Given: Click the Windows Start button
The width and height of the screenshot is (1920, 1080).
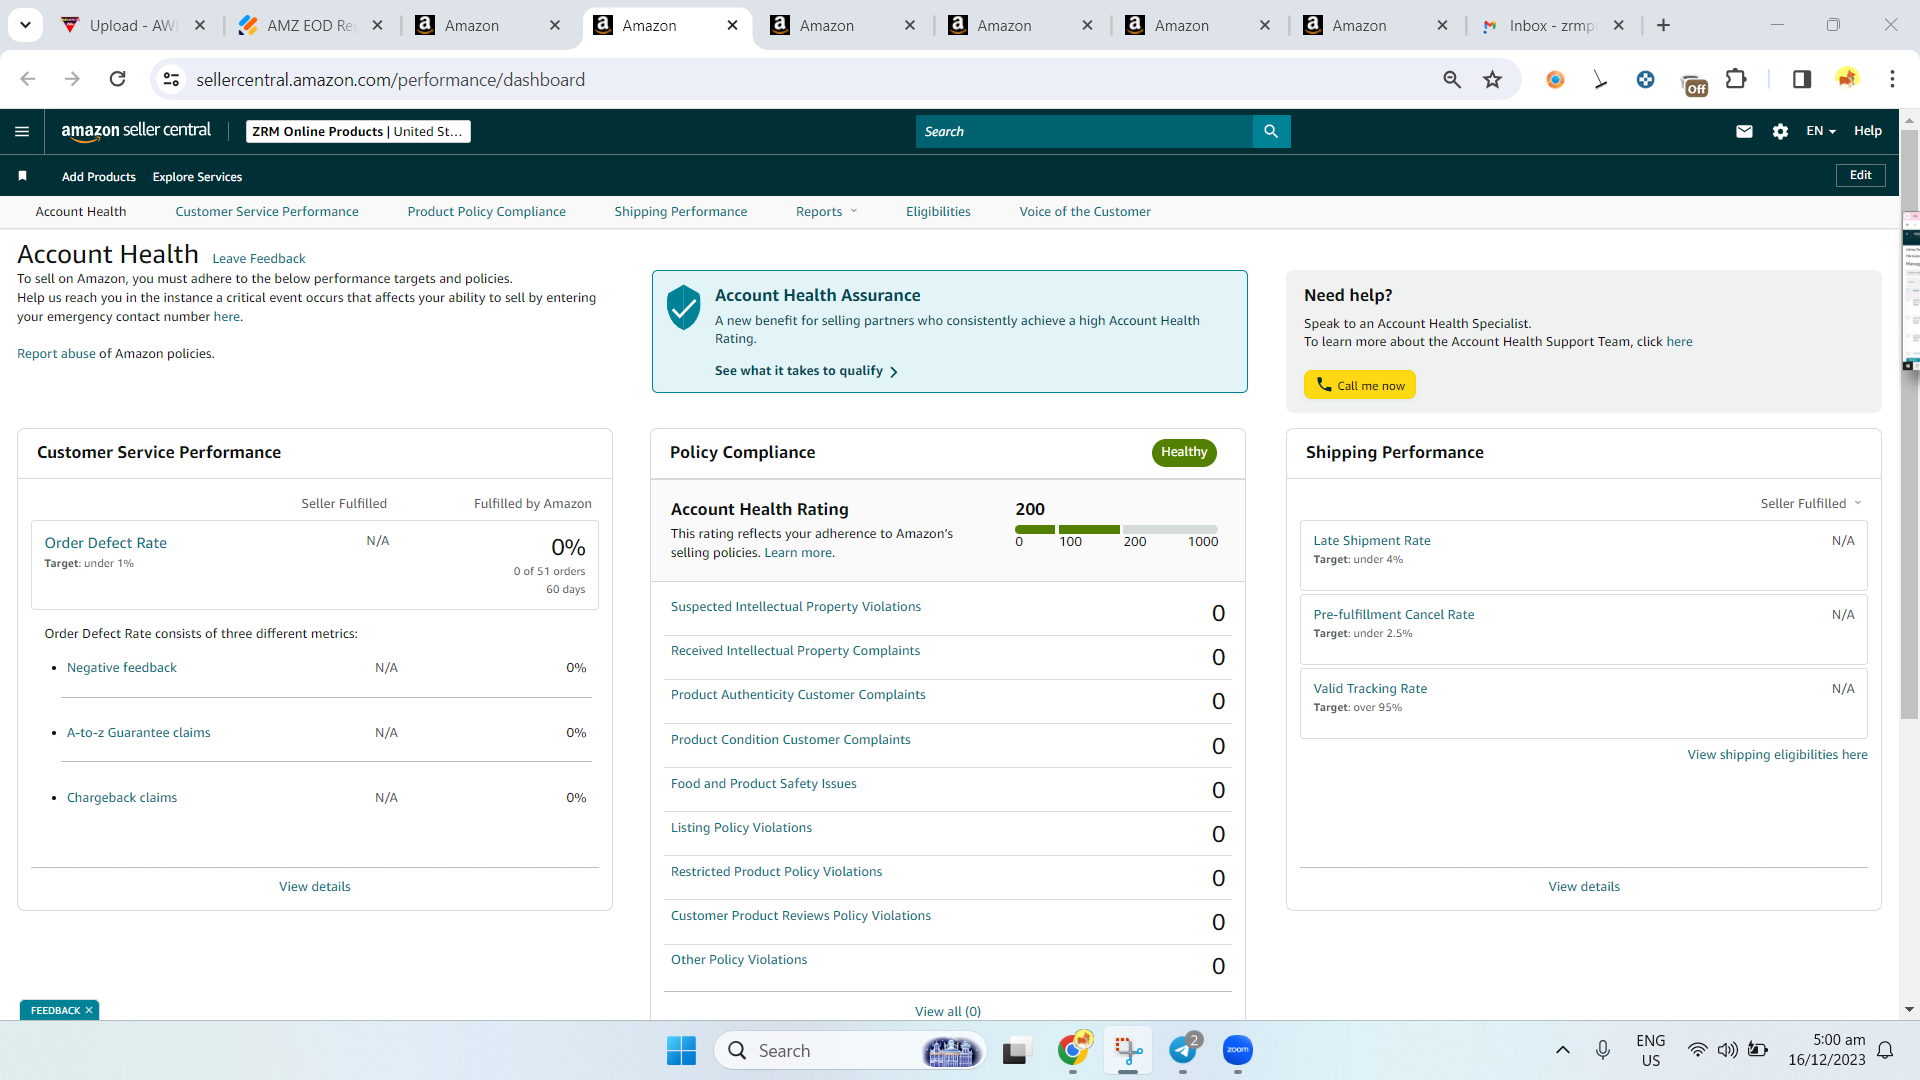Looking at the screenshot, I should pos(681,1050).
